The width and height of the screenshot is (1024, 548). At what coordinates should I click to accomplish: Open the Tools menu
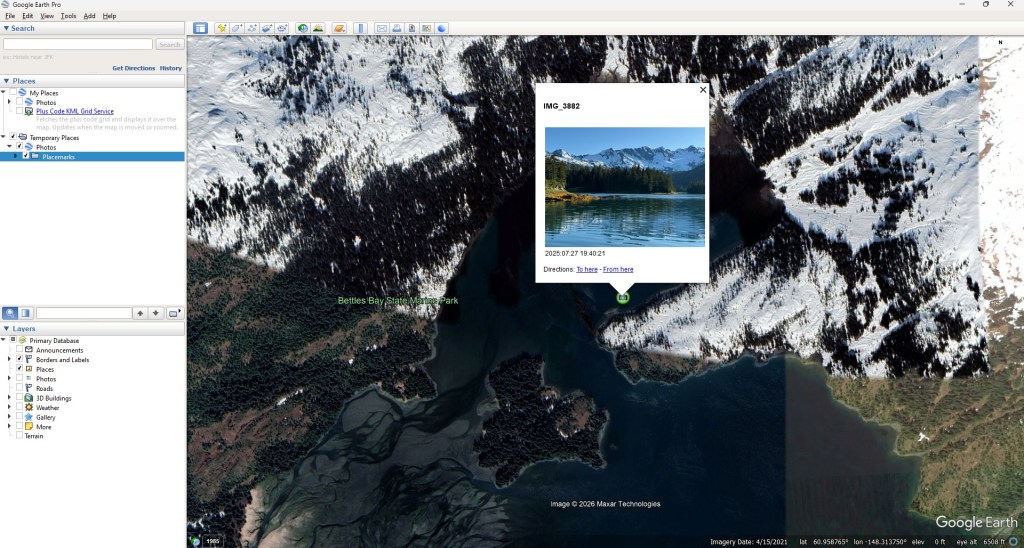click(68, 16)
